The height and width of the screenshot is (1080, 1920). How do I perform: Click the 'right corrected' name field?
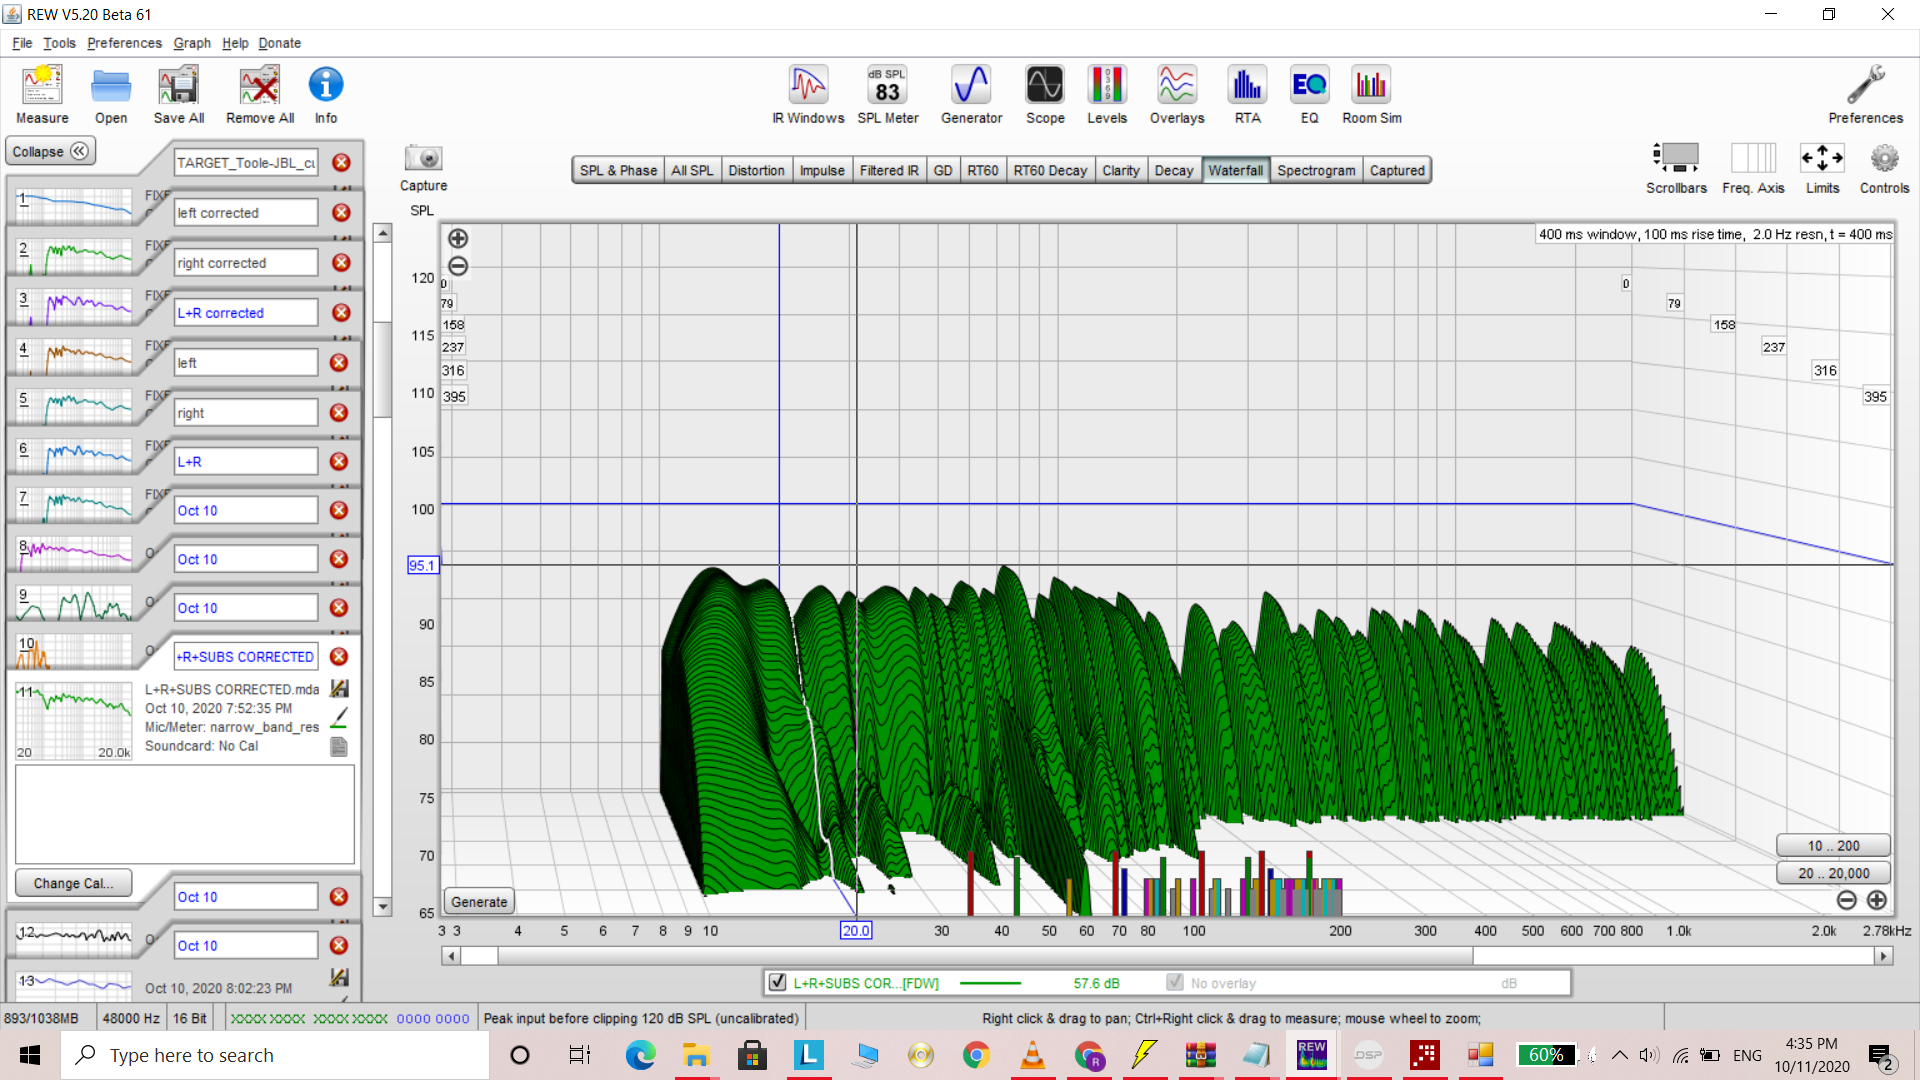pos(246,262)
